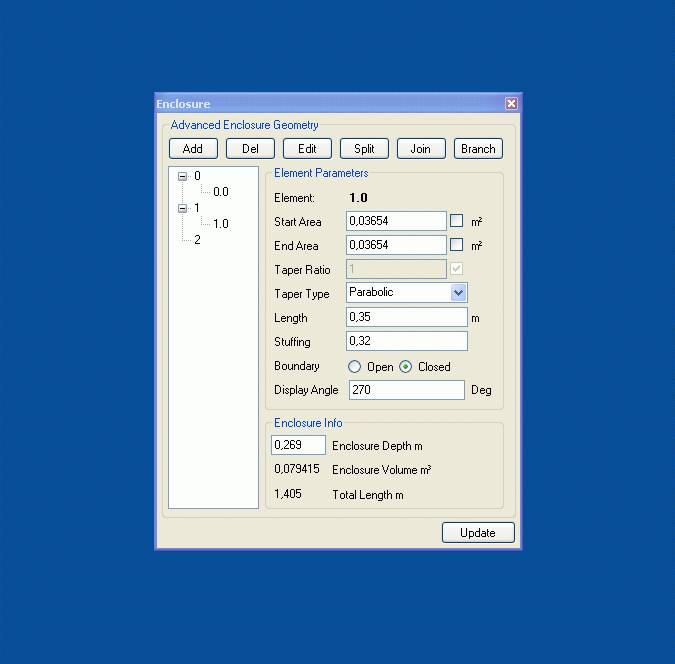Click the Del button
The image size is (675, 664).
click(x=250, y=149)
